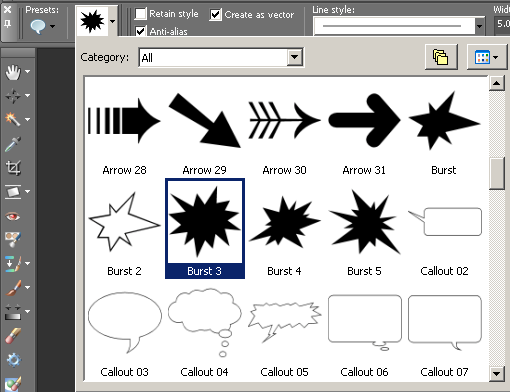Select the Eraser tool
Viewport: 510px width, 392px height.
click(13, 335)
